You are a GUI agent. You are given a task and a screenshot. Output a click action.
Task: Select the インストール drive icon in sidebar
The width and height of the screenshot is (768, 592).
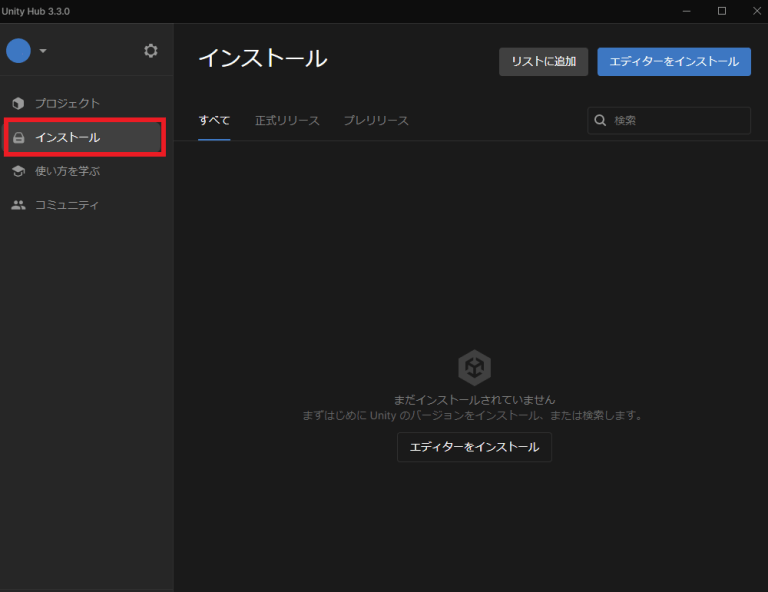coord(18,137)
